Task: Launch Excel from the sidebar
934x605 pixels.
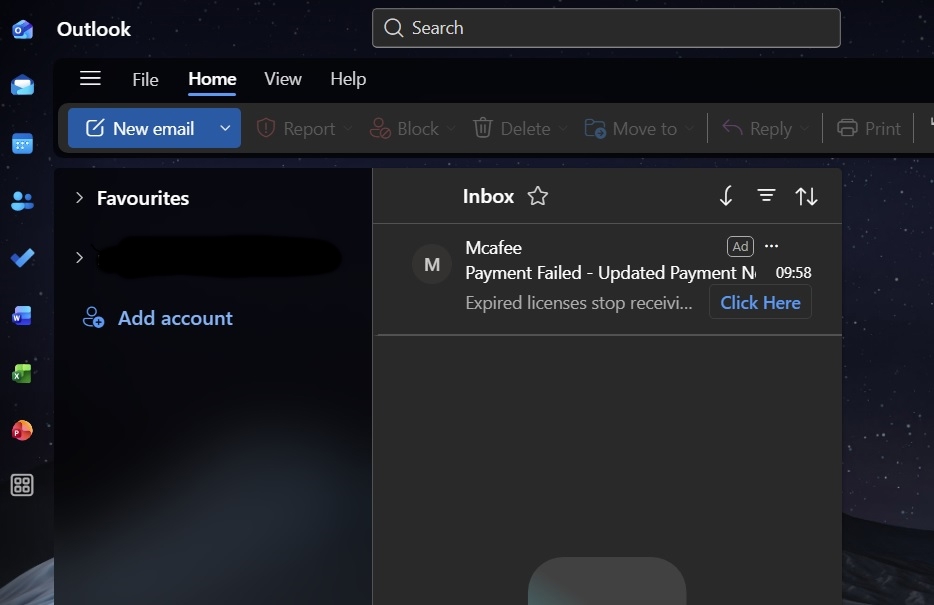Action: coord(22,373)
